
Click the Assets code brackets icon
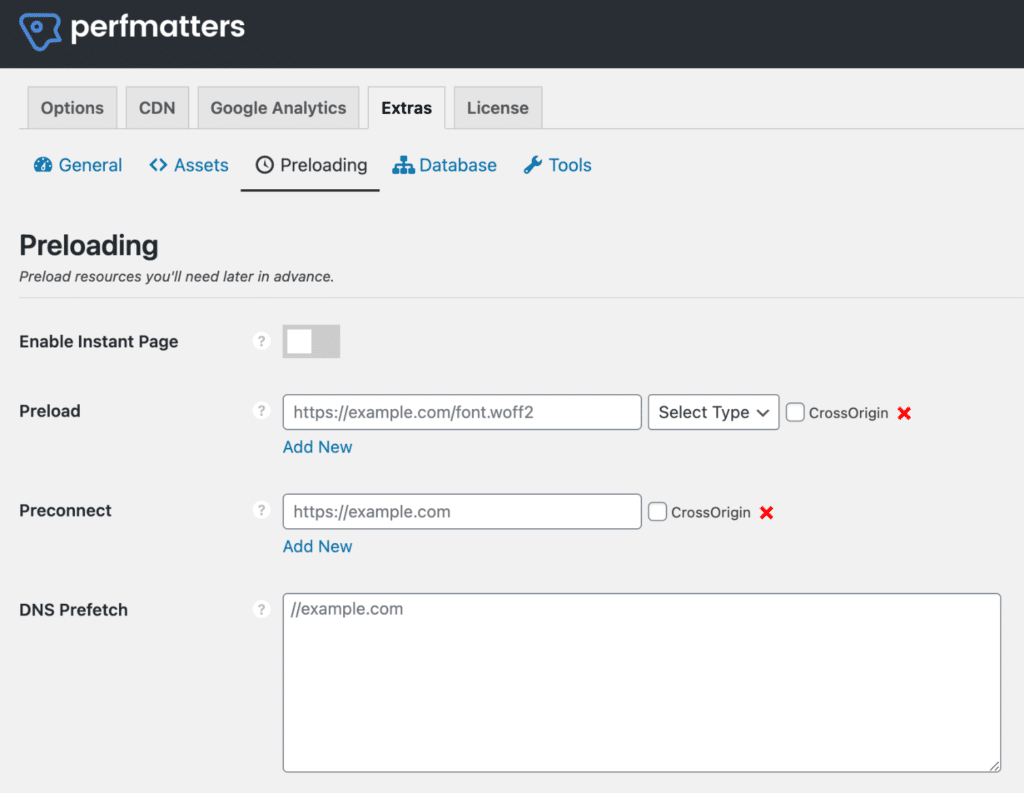click(158, 165)
